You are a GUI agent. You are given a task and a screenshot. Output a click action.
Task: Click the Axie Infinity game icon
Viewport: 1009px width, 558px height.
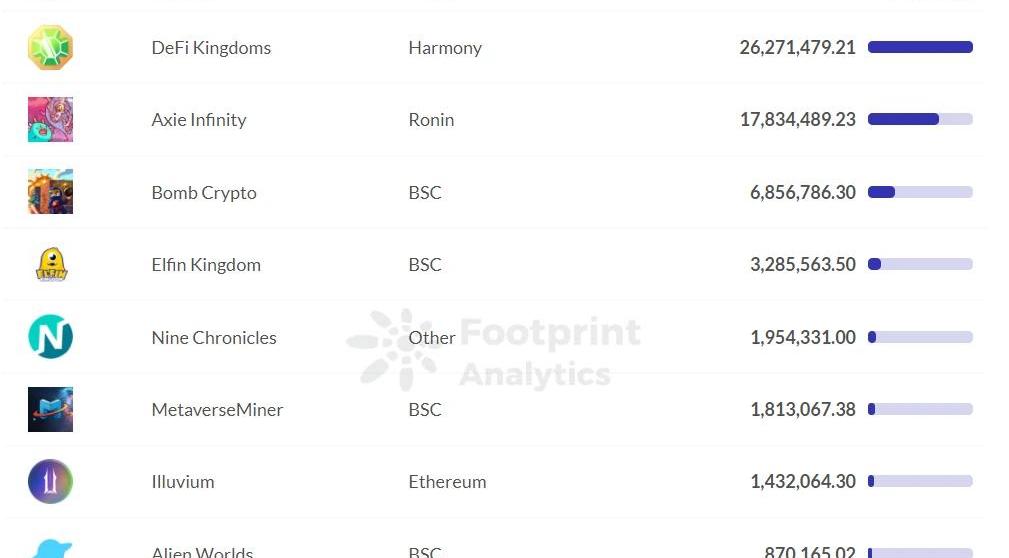coord(50,120)
